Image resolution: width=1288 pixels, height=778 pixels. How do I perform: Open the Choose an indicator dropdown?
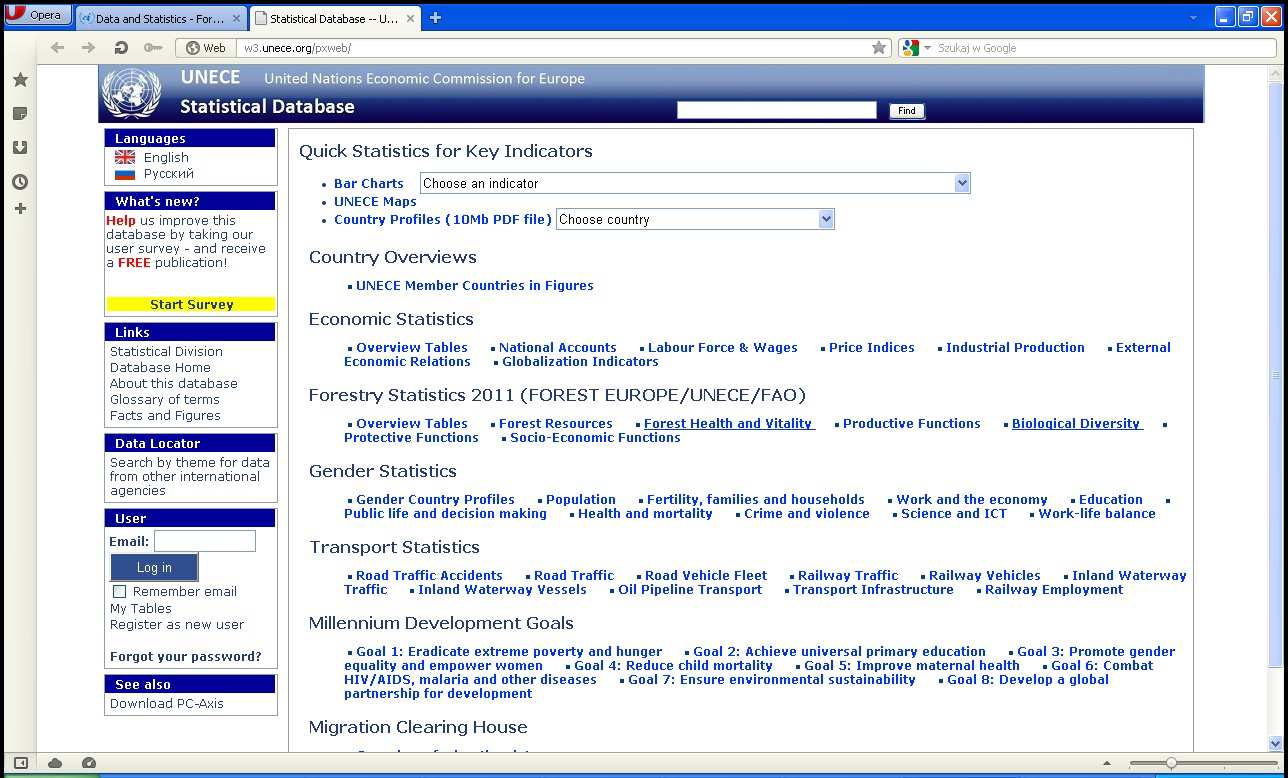tap(695, 183)
